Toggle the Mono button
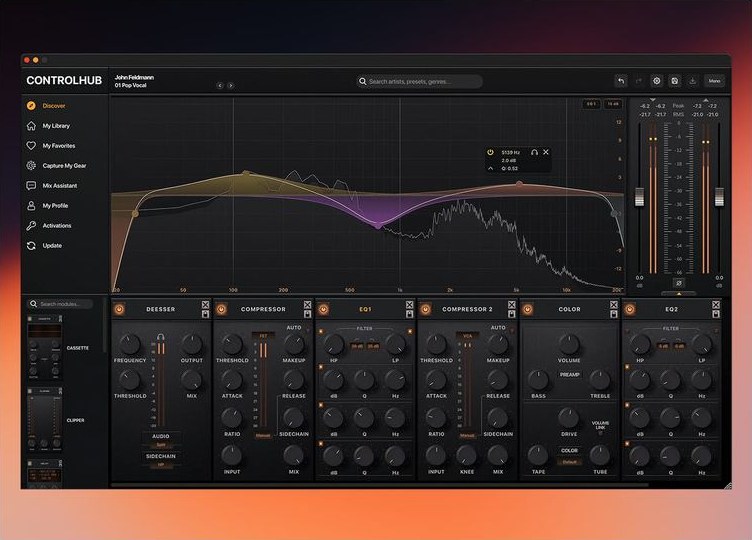Screen dimensions: 752x540 tap(714, 81)
